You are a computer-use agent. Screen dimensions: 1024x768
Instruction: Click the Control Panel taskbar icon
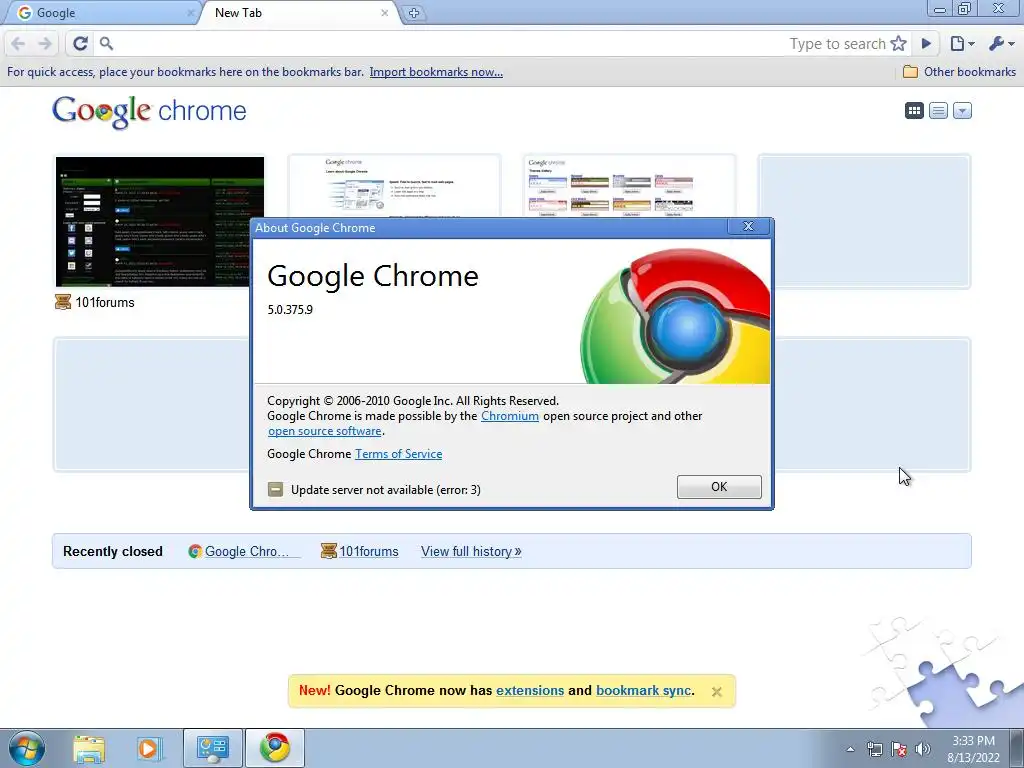(213, 748)
